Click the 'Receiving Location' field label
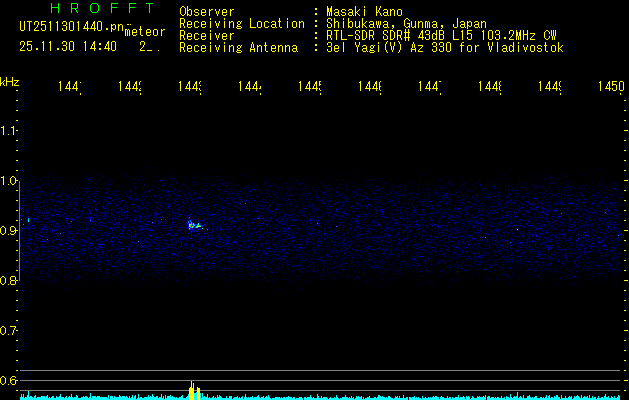 pos(241,24)
